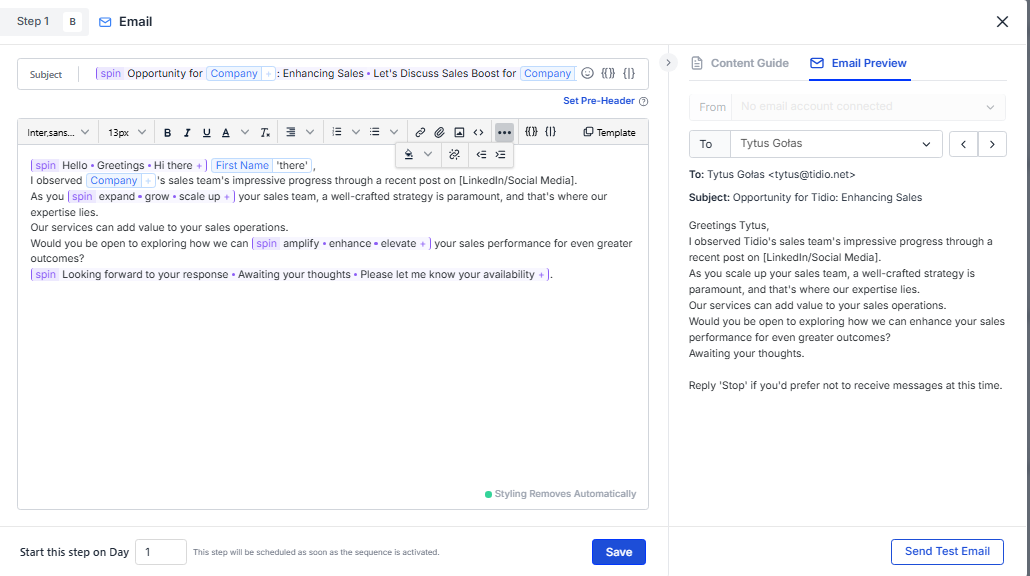Expand highlight color dropdown arrow
The height and width of the screenshot is (576, 1030).
pyautogui.click(x=428, y=154)
